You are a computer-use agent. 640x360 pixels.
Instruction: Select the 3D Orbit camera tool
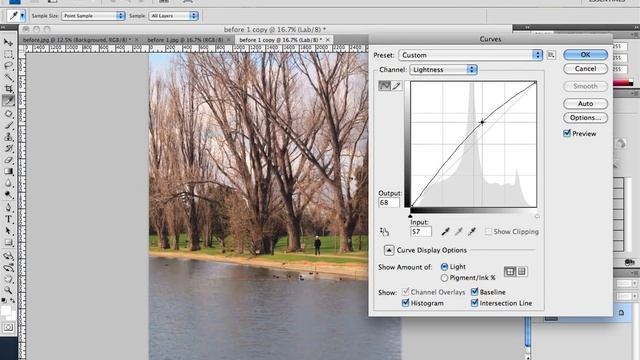coord(8,268)
